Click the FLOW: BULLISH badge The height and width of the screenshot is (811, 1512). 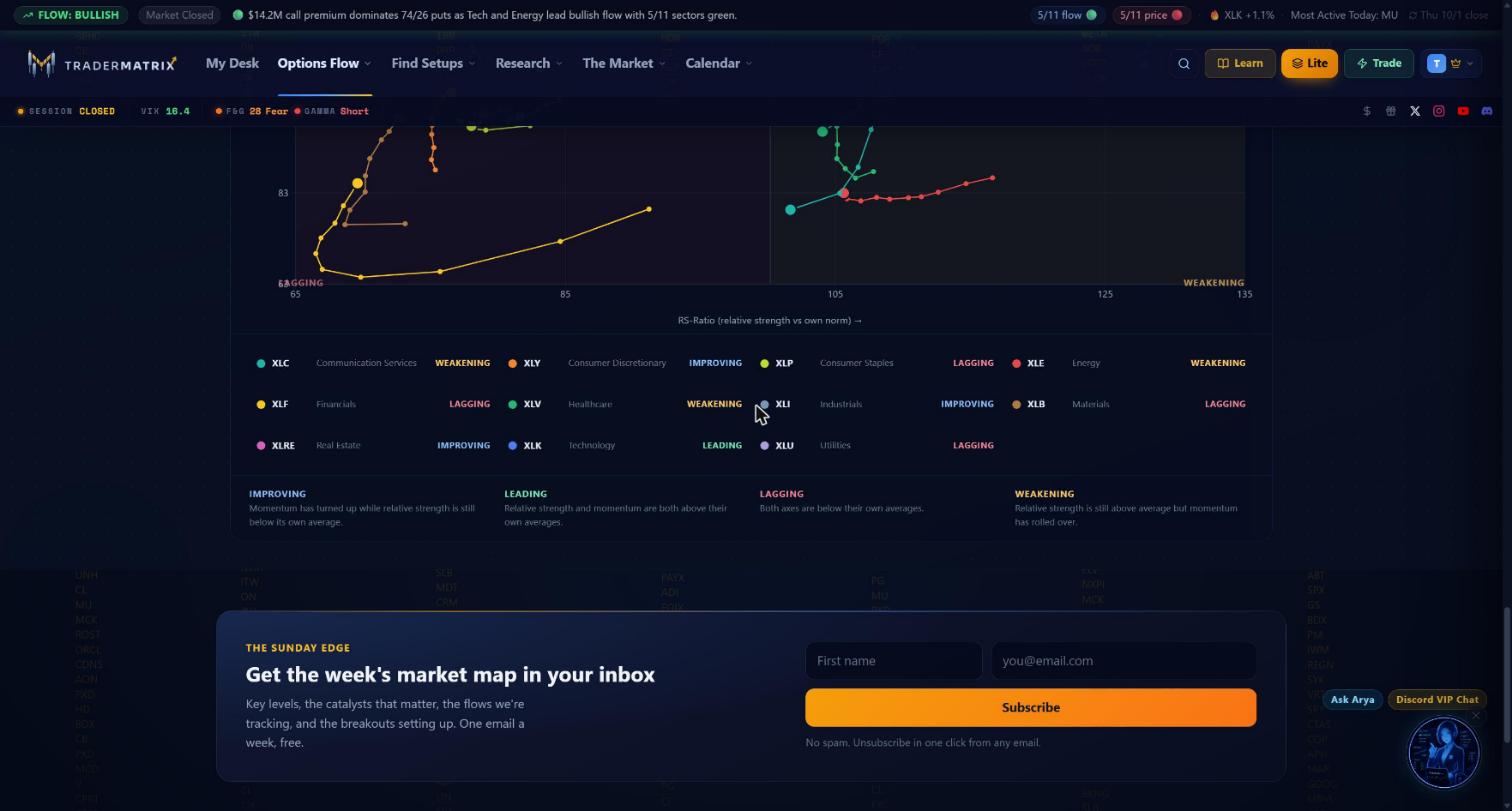tap(71, 15)
